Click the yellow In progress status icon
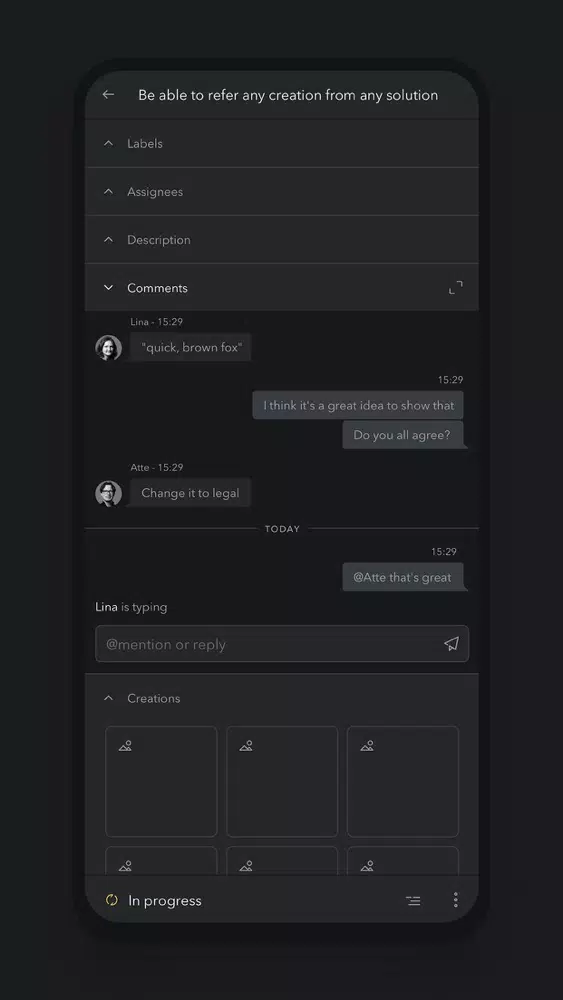 (x=112, y=900)
